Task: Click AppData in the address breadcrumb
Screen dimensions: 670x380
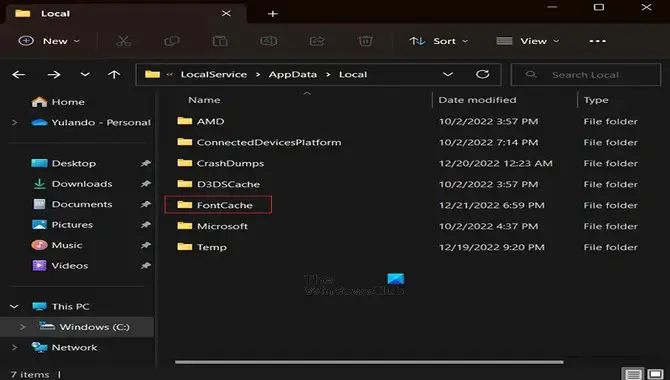Action: (x=293, y=74)
